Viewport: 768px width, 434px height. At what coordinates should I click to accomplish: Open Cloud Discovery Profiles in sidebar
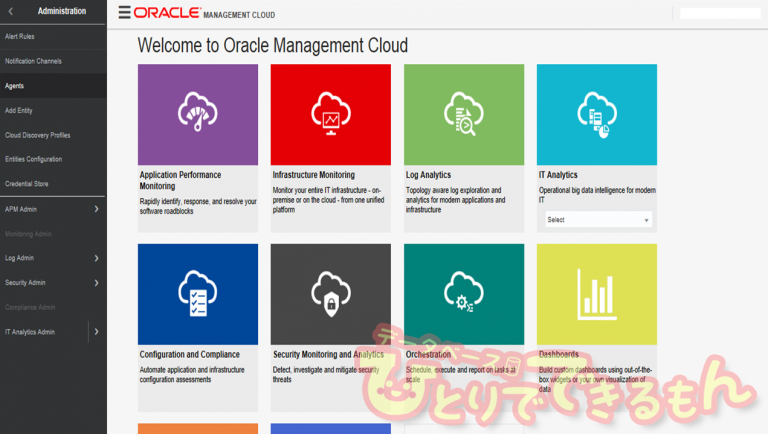pos(38,135)
